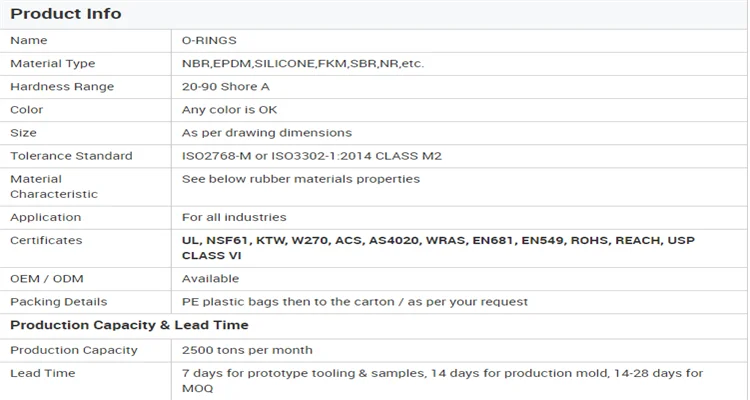Viewport: 750px width, 400px height.
Task: Click the Tolerance Standard label
Action: (x=71, y=156)
